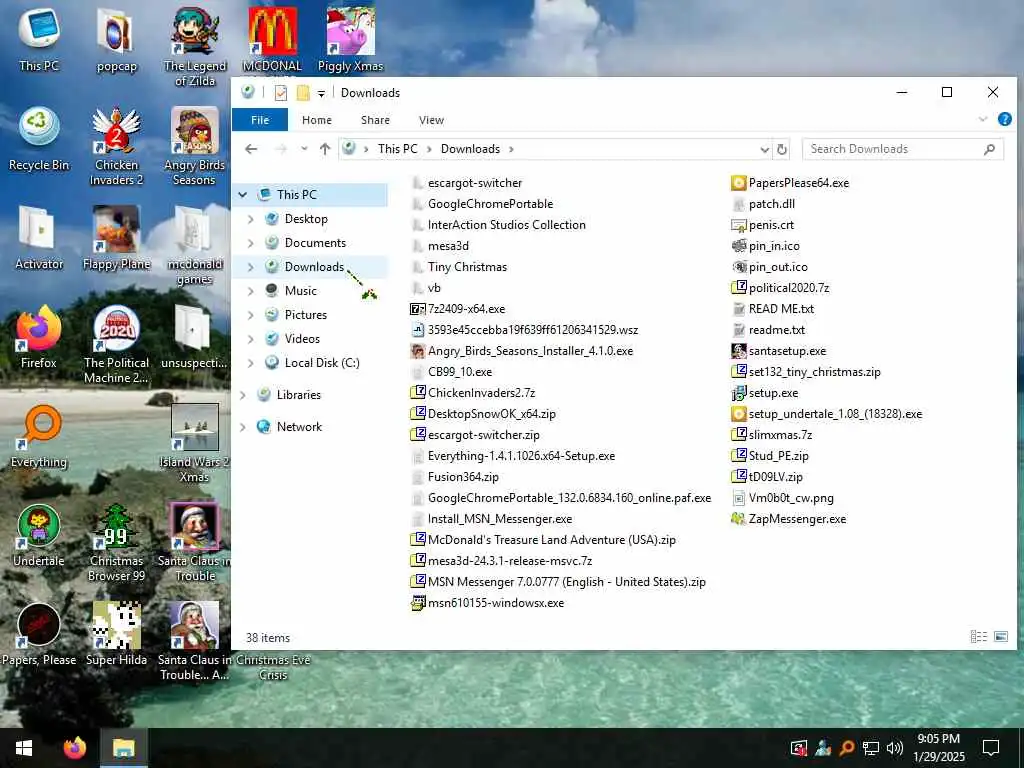Open the File menu tab
This screenshot has height=768, width=1024.
(x=260, y=120)
